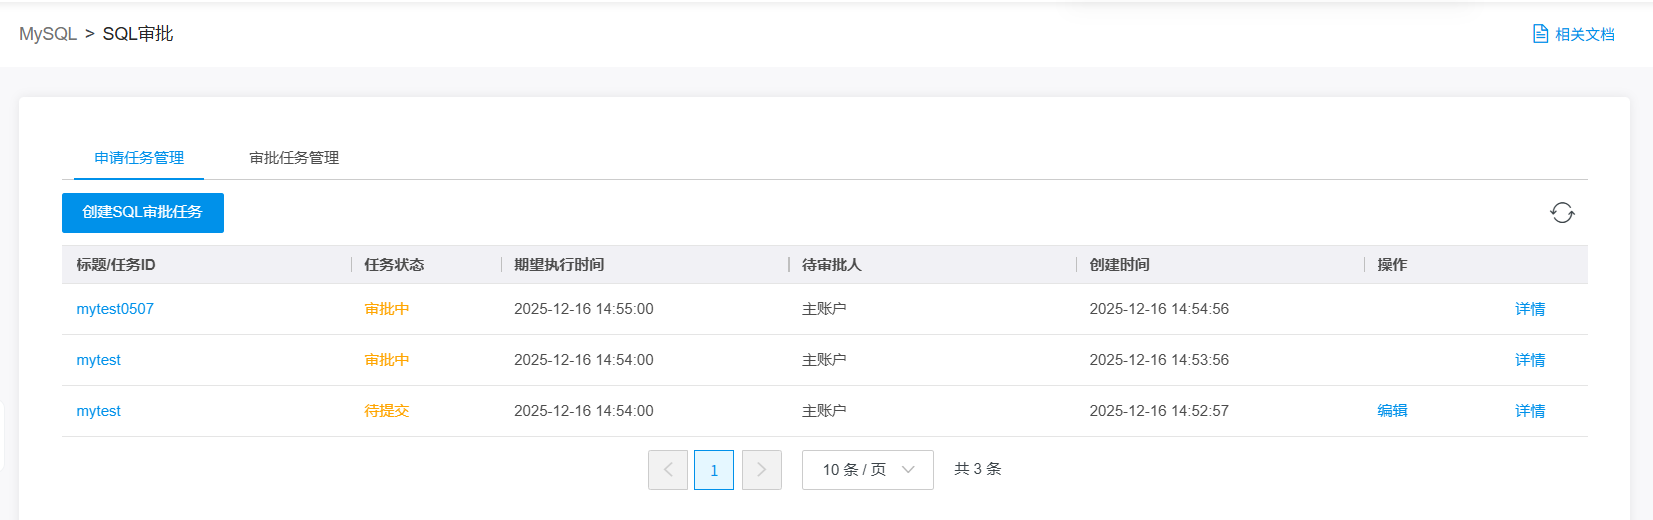Open the mytest0507 task link

point(115,309)
